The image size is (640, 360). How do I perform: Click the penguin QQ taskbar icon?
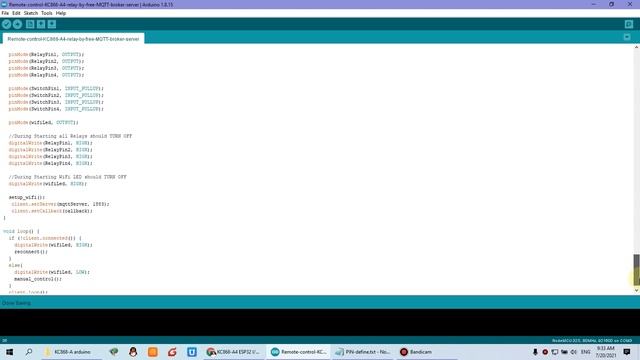[x=133, y=352]
